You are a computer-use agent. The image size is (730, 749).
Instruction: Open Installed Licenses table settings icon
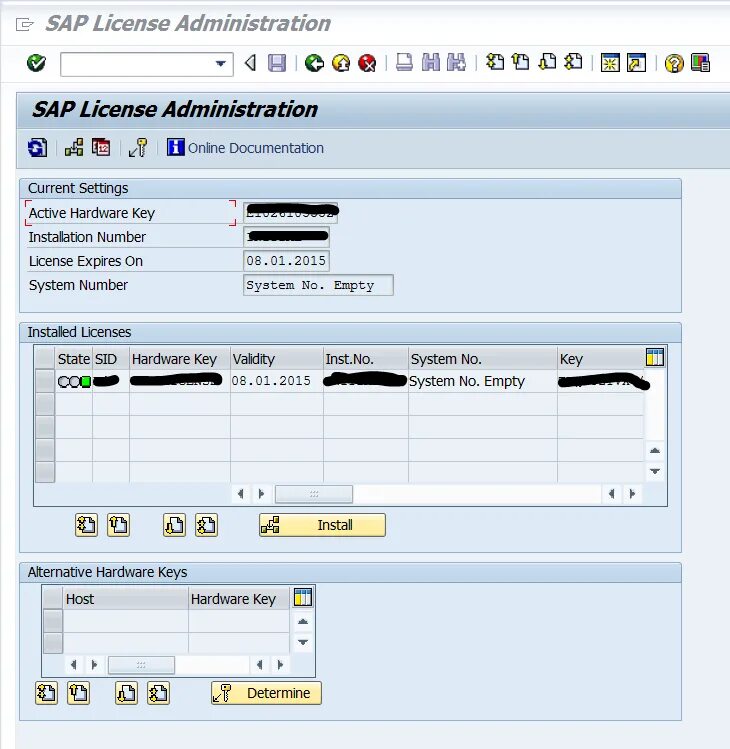click(x=655, y=357)
